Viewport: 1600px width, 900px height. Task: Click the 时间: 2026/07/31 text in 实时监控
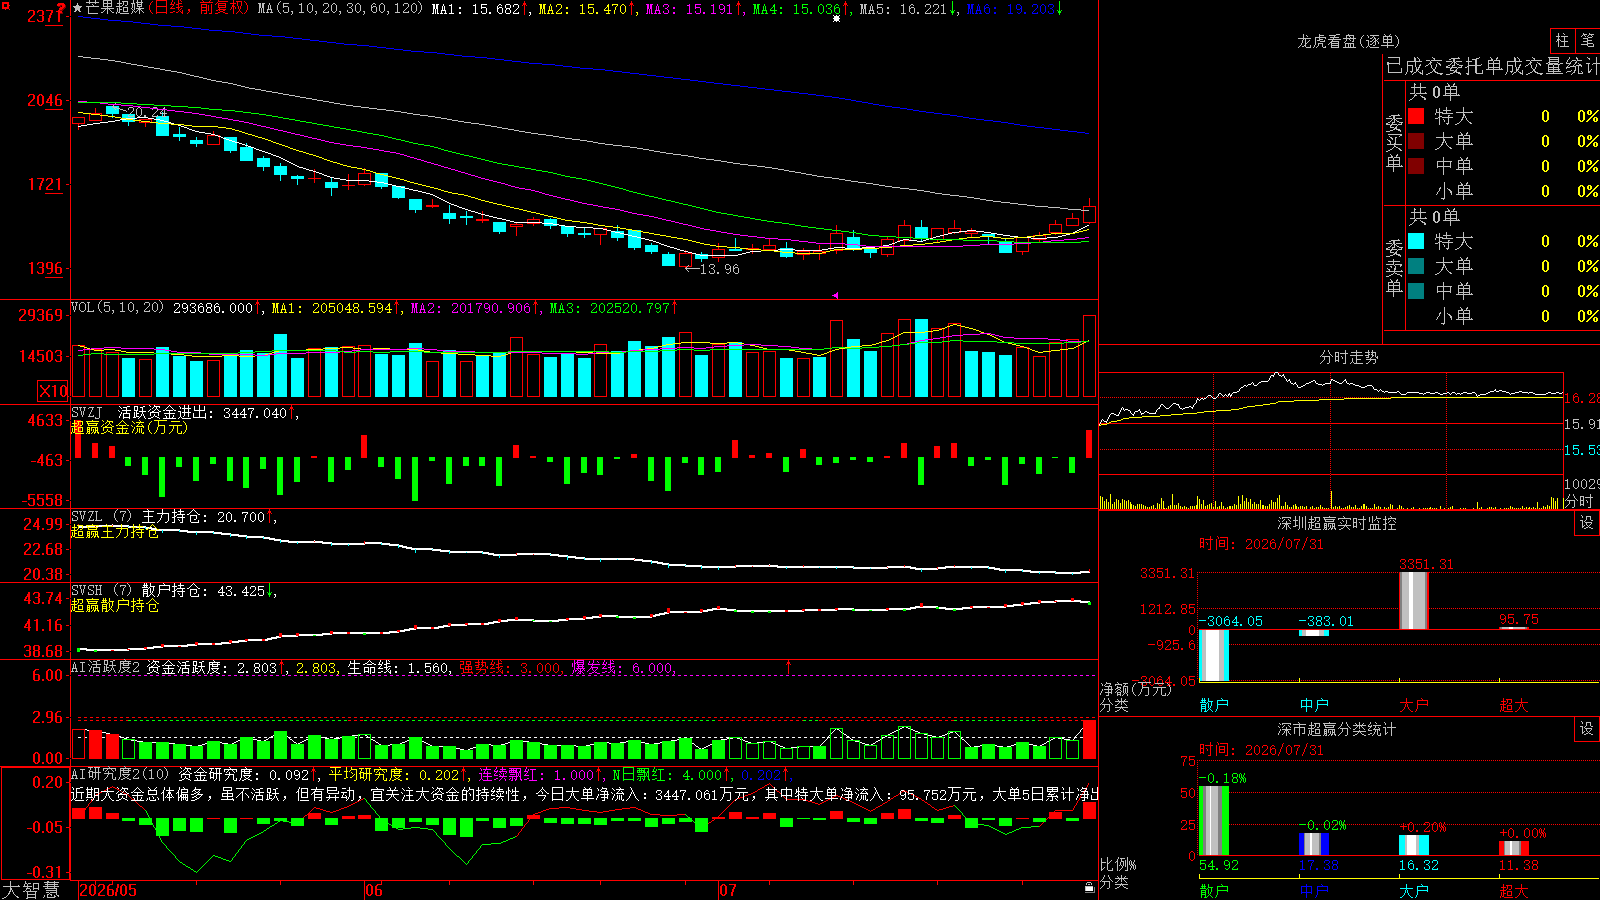(x=1261, y=544)
